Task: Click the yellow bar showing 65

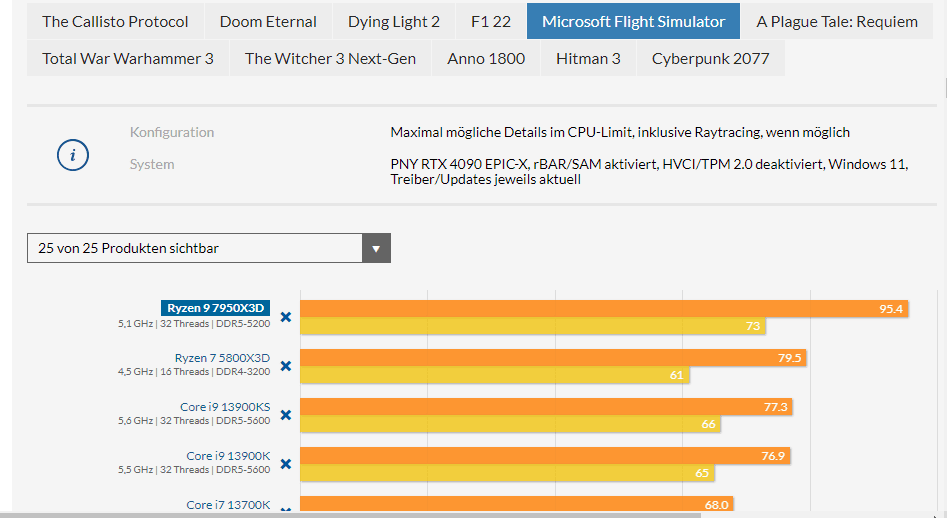Action: point(507,473)
